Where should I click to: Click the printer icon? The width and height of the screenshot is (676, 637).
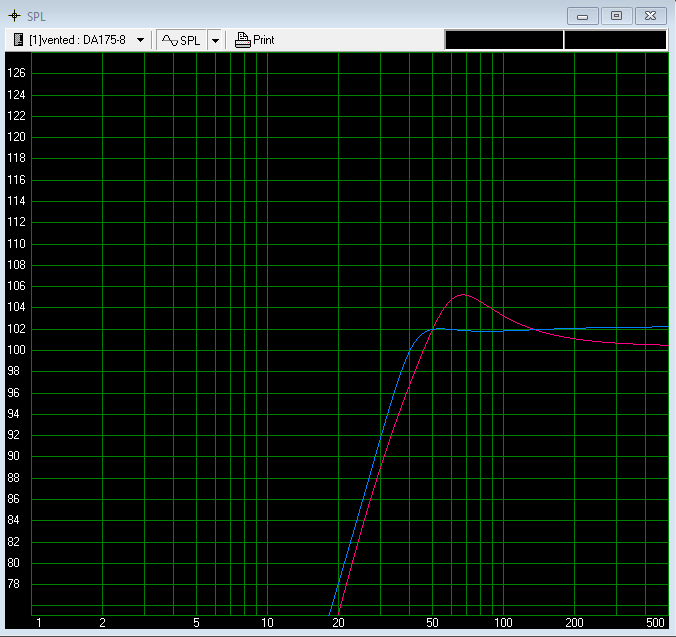point(242,40)
